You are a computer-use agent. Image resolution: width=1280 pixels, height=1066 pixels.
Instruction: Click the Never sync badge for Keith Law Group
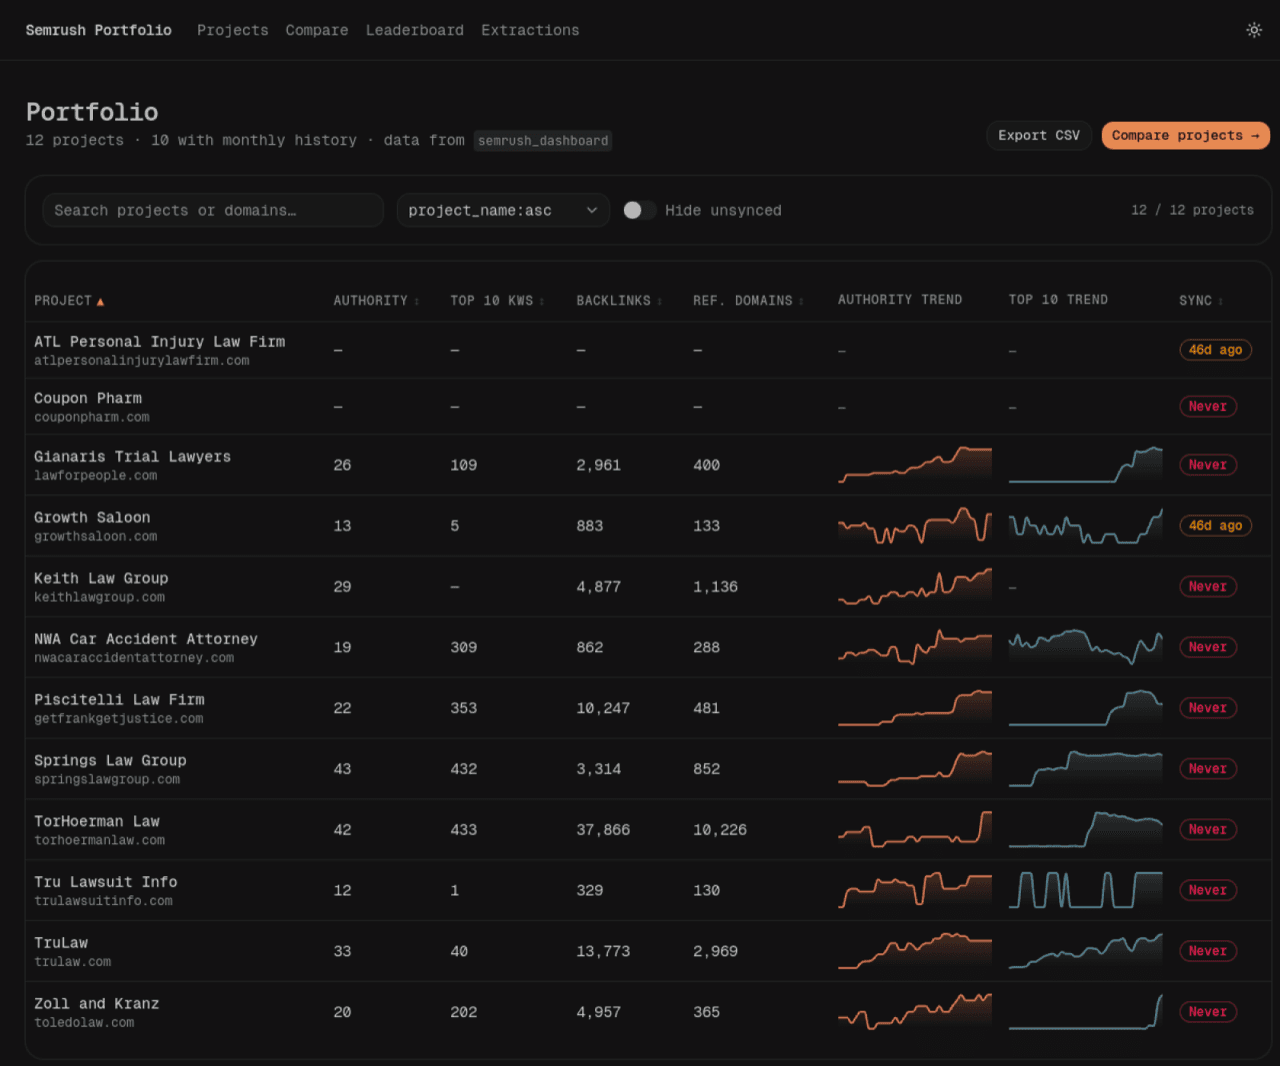pos(1207,587)
